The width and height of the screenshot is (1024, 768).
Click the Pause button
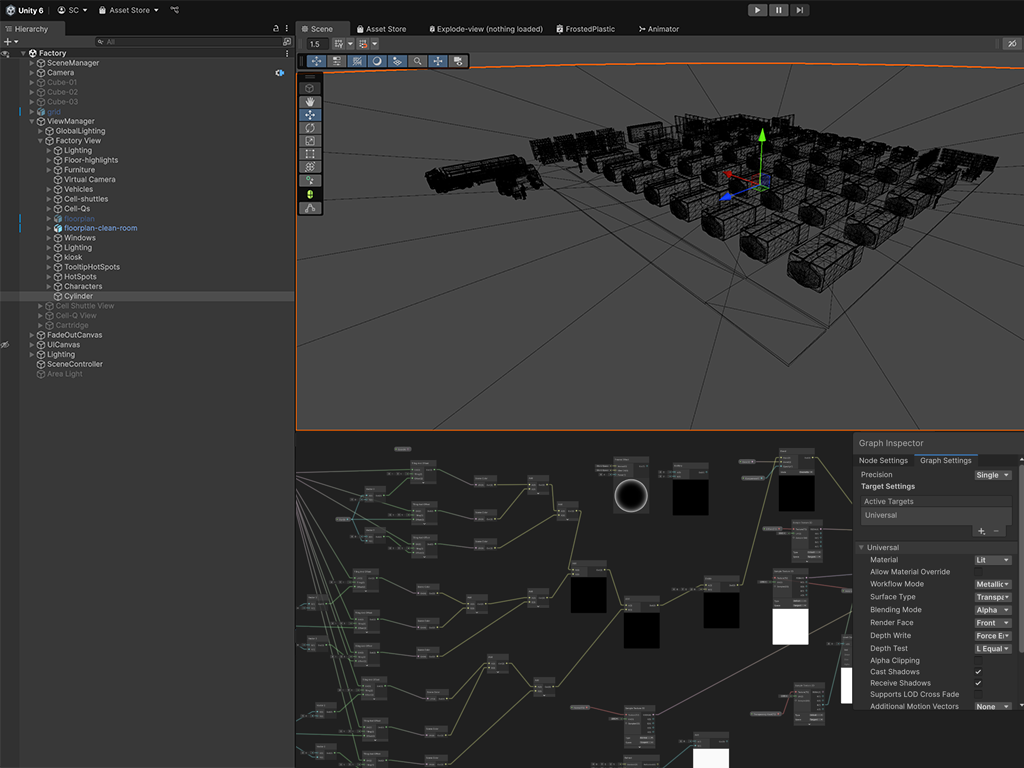(778, 10)
